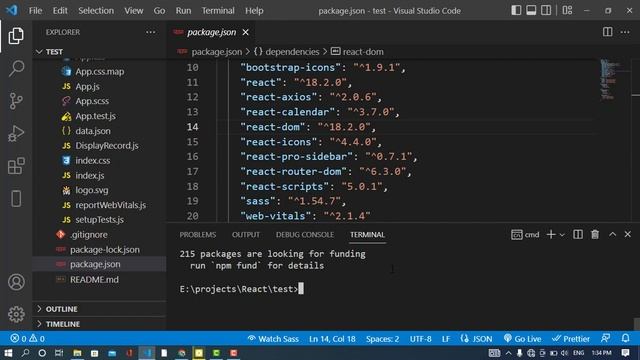
Task: Open the Explorer view in activity bar
Action: click(16, 36)
